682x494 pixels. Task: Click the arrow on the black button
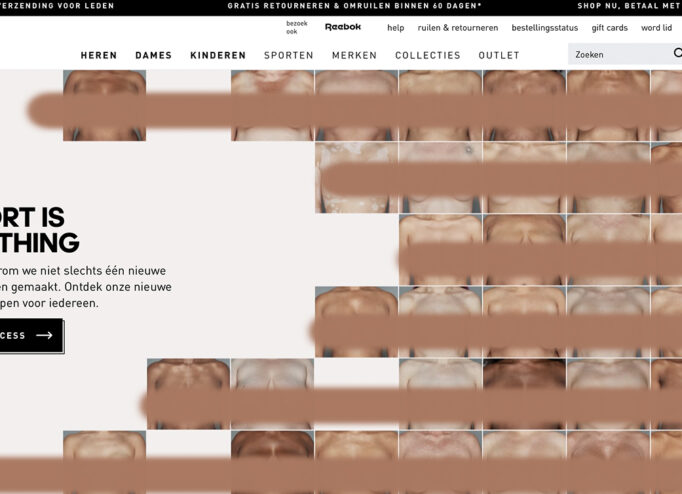coord(44,336)
